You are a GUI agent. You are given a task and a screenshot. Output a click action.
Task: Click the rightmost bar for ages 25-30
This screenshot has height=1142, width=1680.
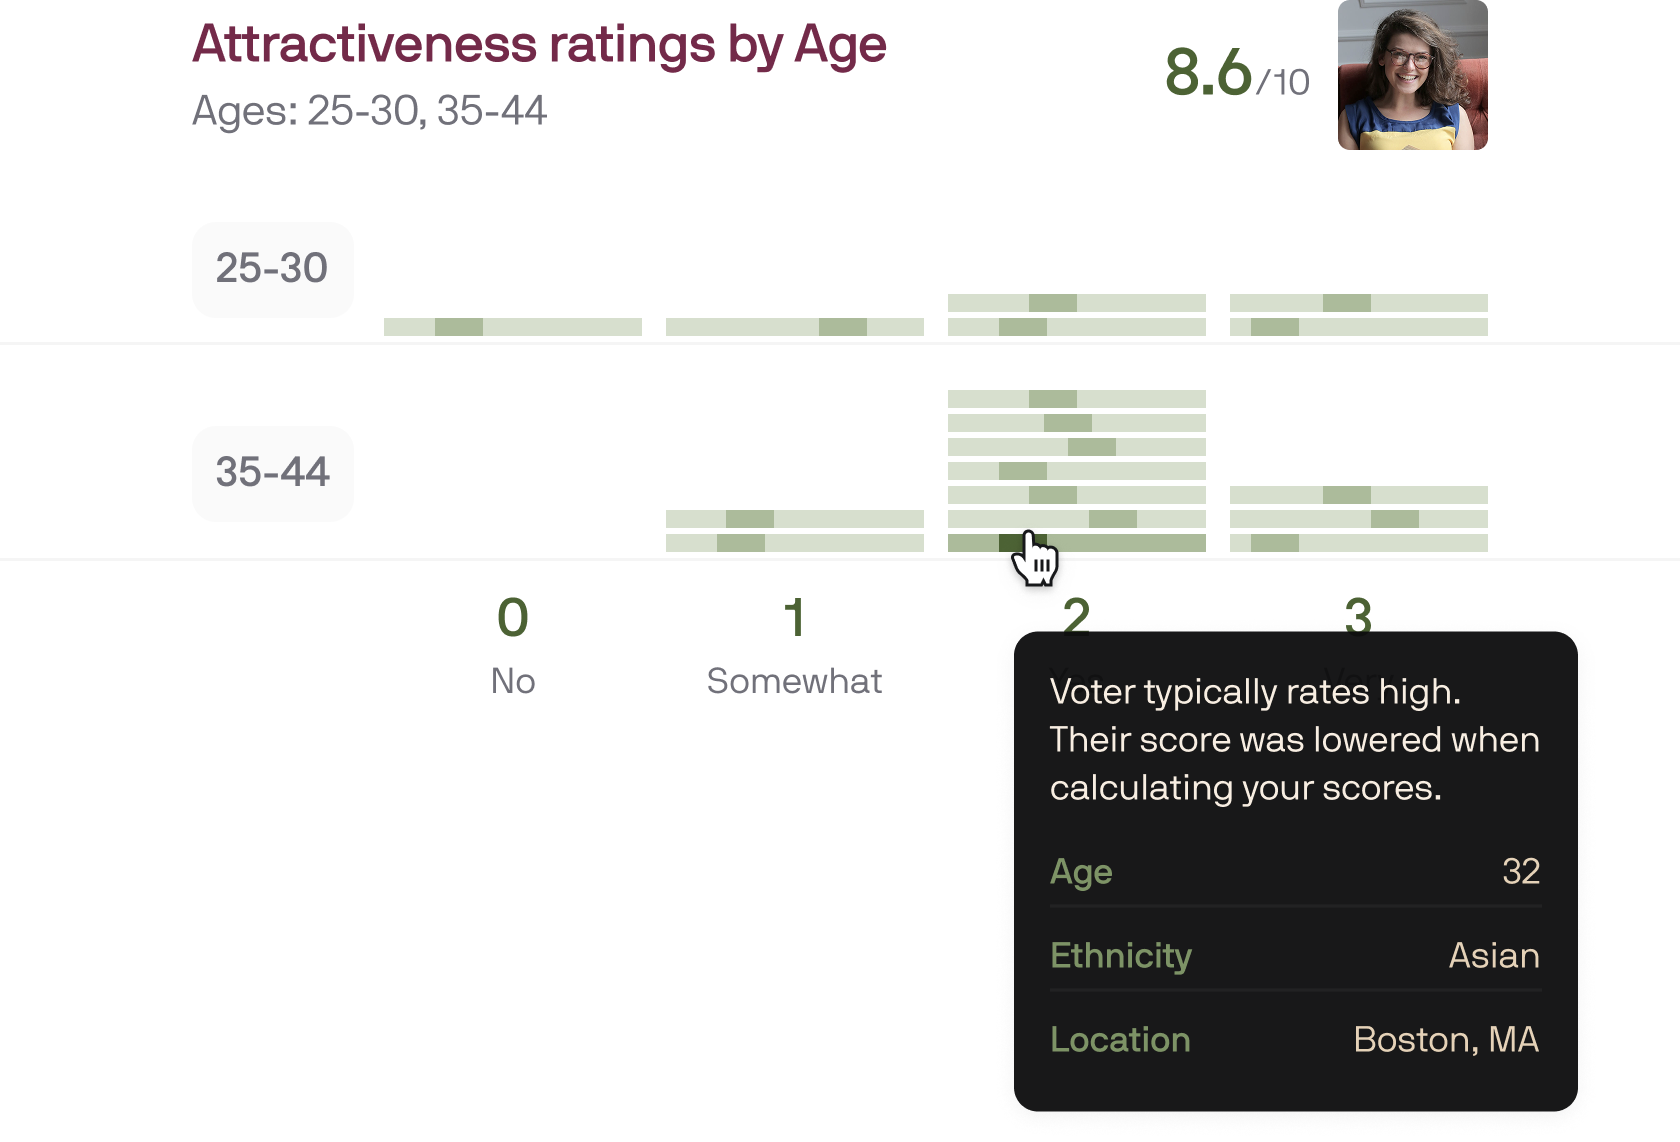[x=1359, y=304]
